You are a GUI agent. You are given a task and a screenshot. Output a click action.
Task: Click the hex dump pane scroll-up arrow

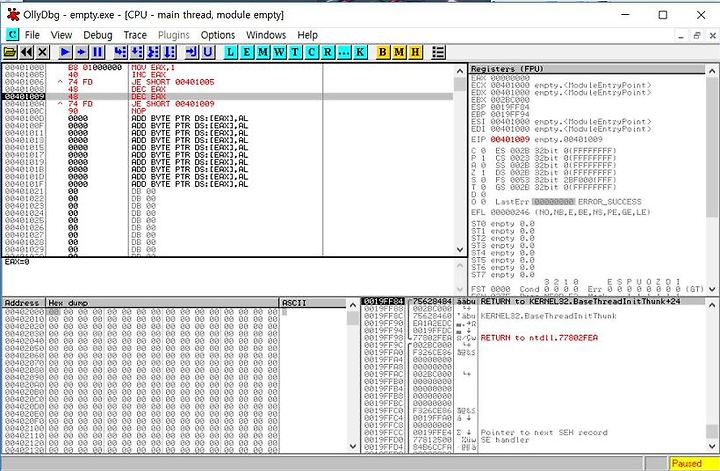click(353, 305)
